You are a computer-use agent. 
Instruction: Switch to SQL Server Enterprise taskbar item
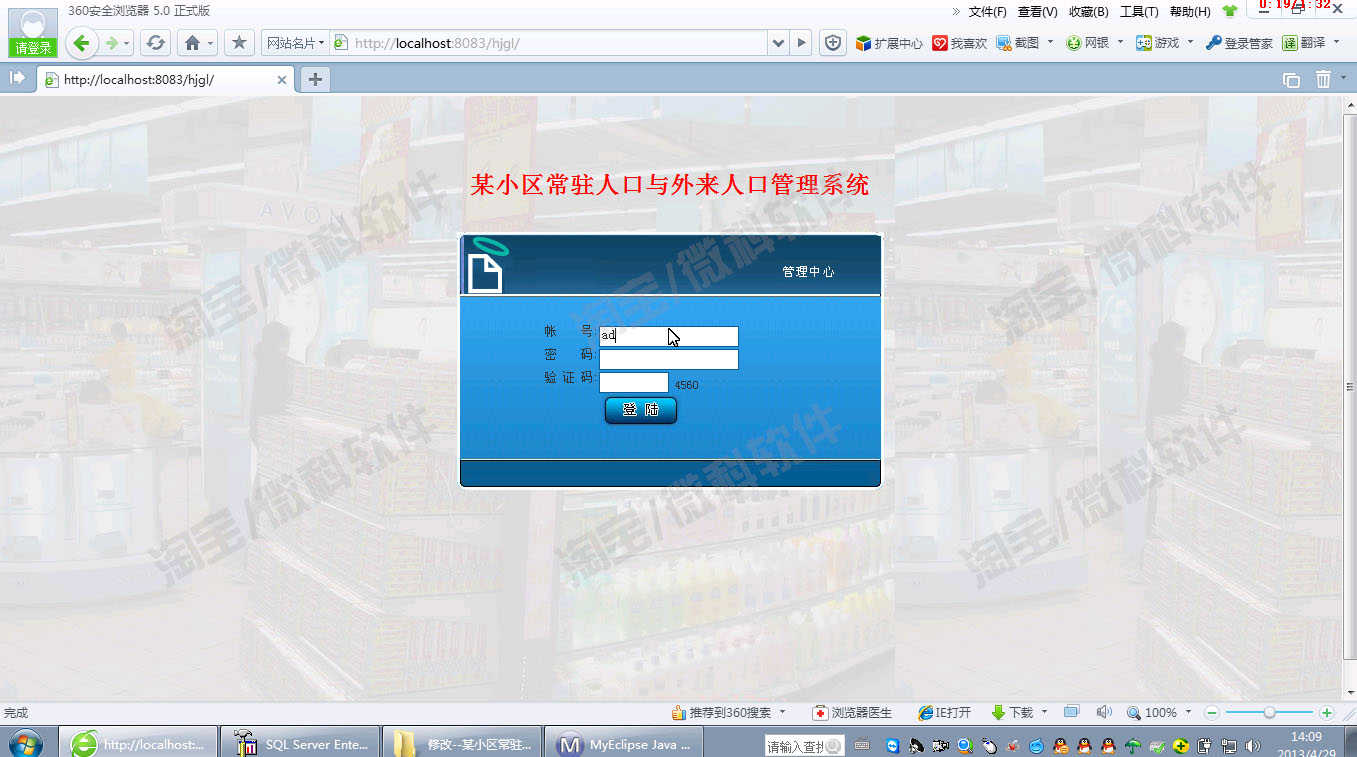(300, 743)
